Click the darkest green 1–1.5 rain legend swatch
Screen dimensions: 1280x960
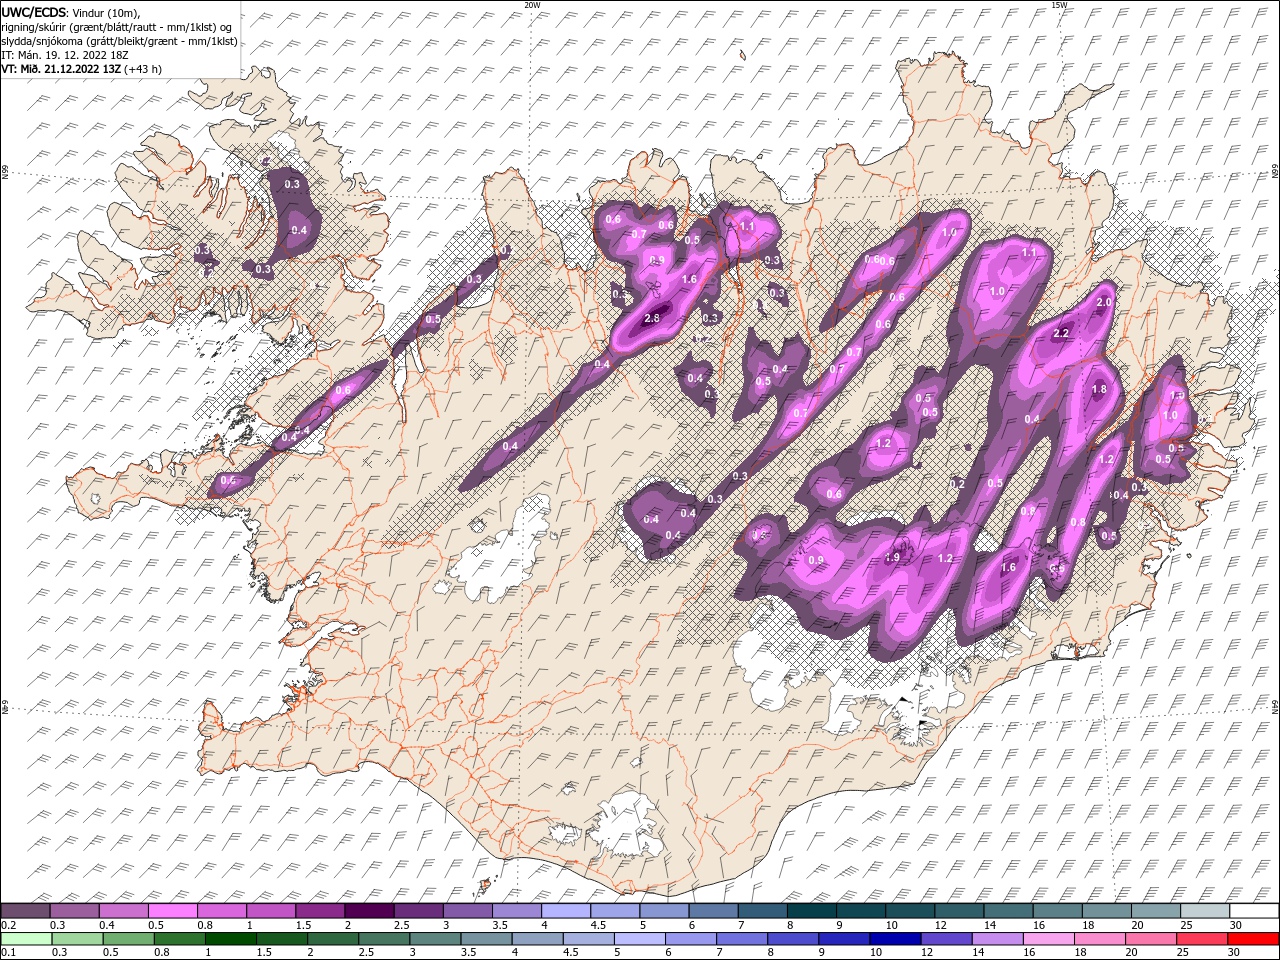(230, 939)
